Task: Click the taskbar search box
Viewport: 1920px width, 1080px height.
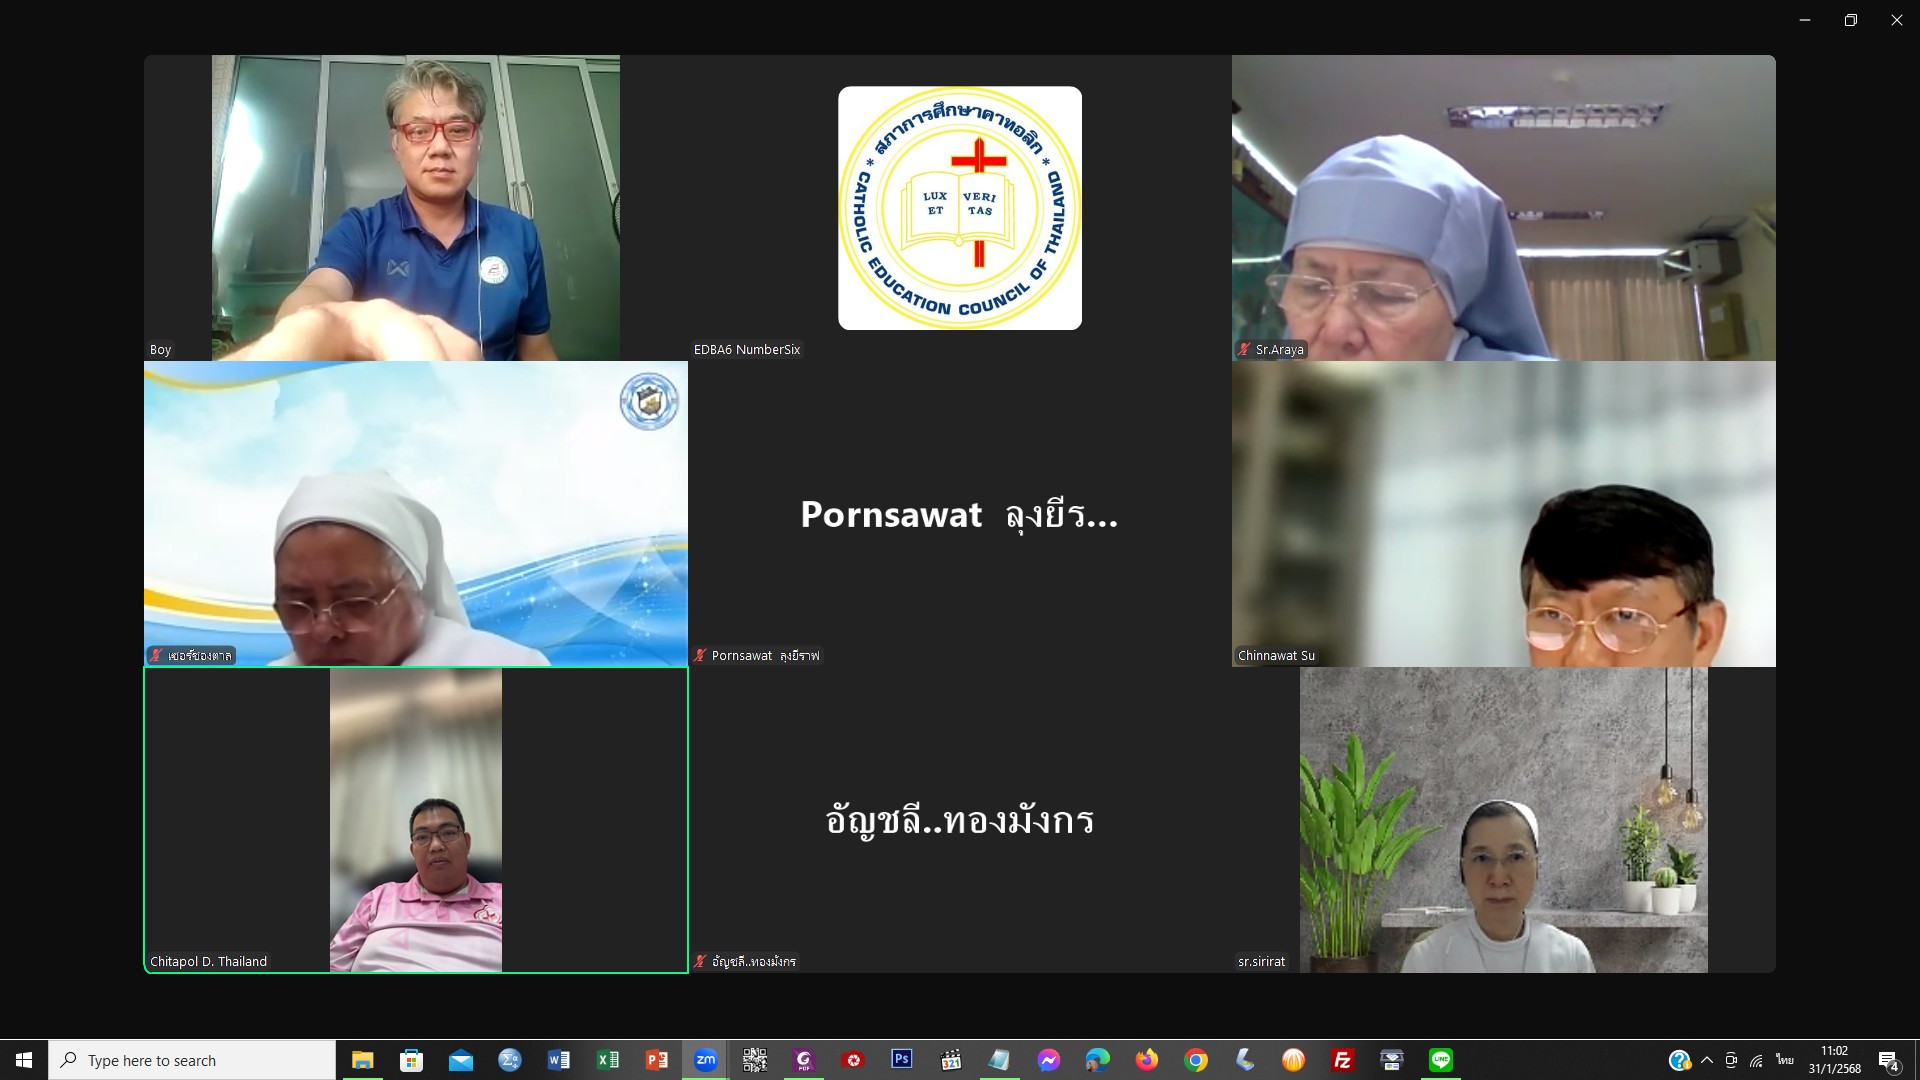Action: point(192,1060)
